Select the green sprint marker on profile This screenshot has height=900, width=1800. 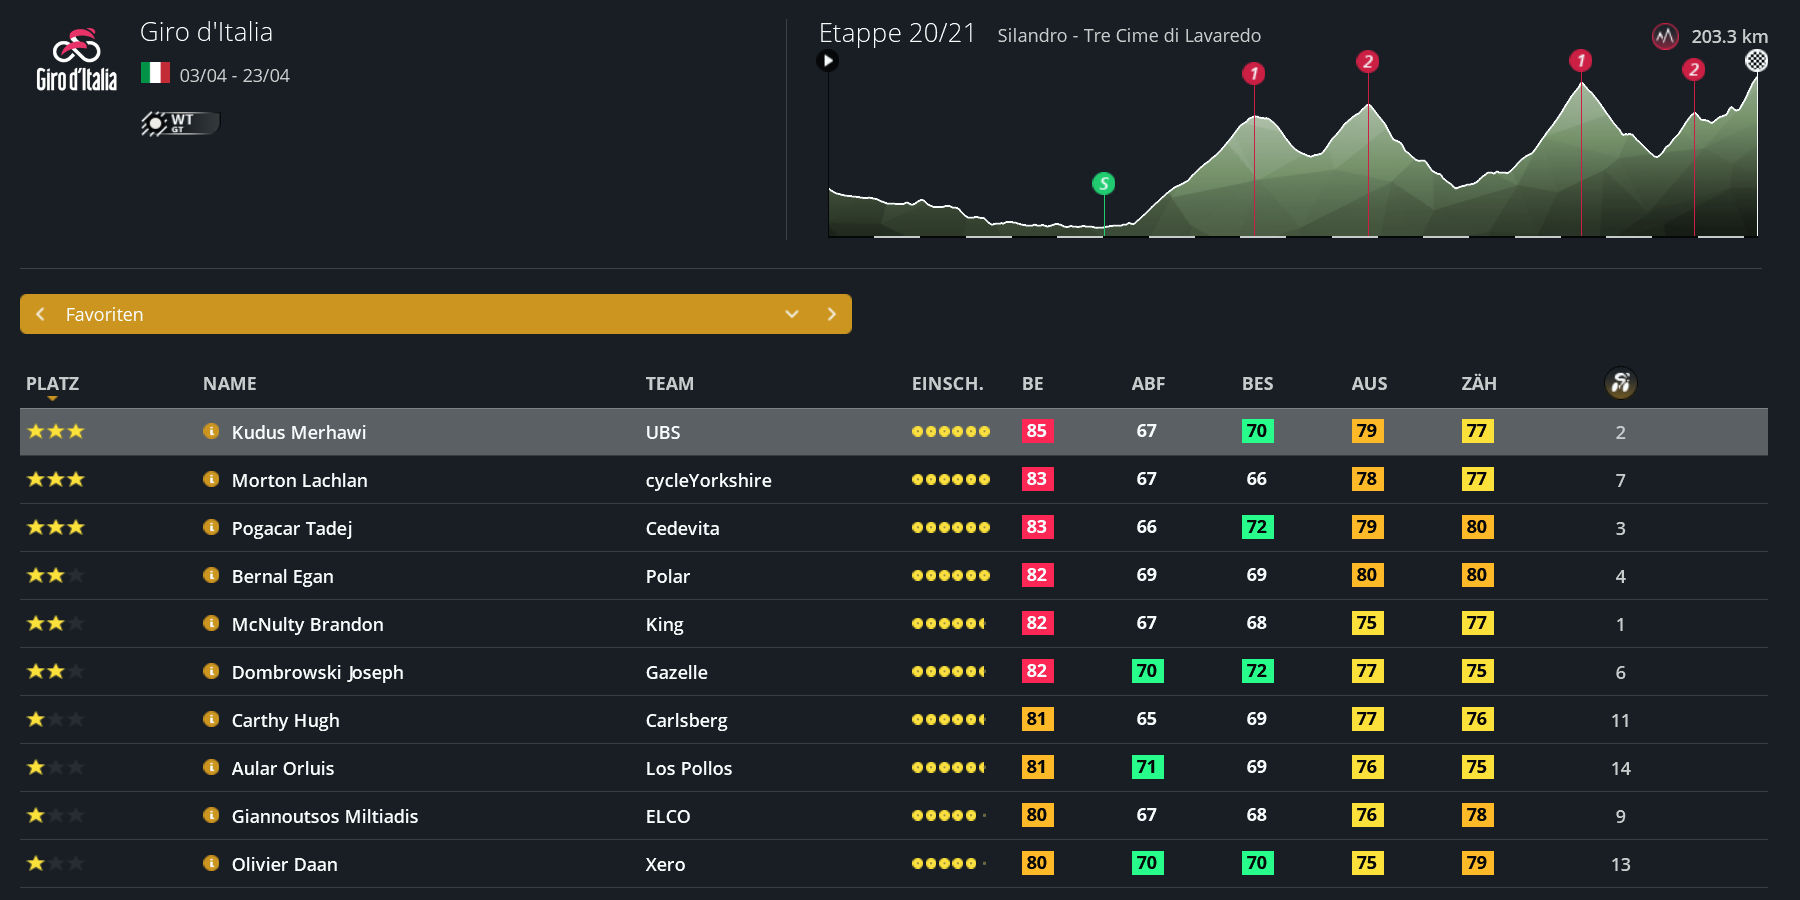coord(1103,183)
